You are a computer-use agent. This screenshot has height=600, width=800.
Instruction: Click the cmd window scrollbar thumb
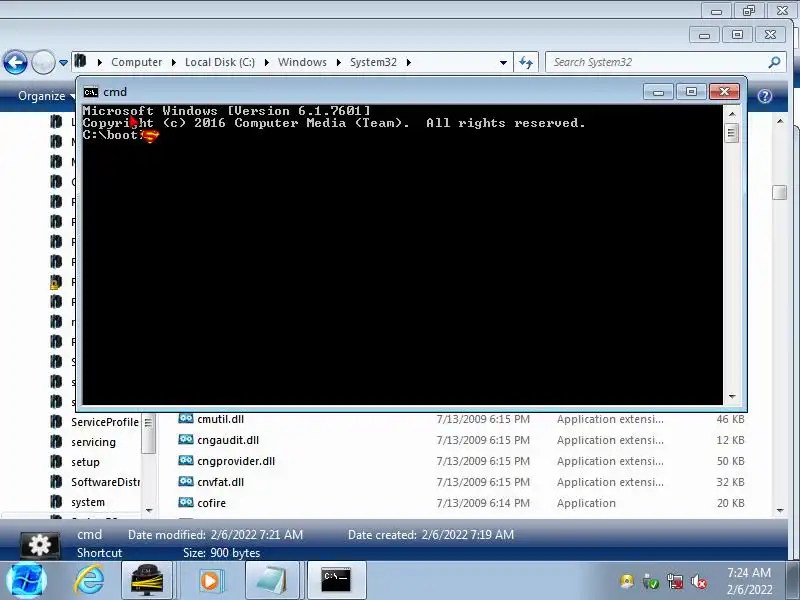click(x=732, y=133)
